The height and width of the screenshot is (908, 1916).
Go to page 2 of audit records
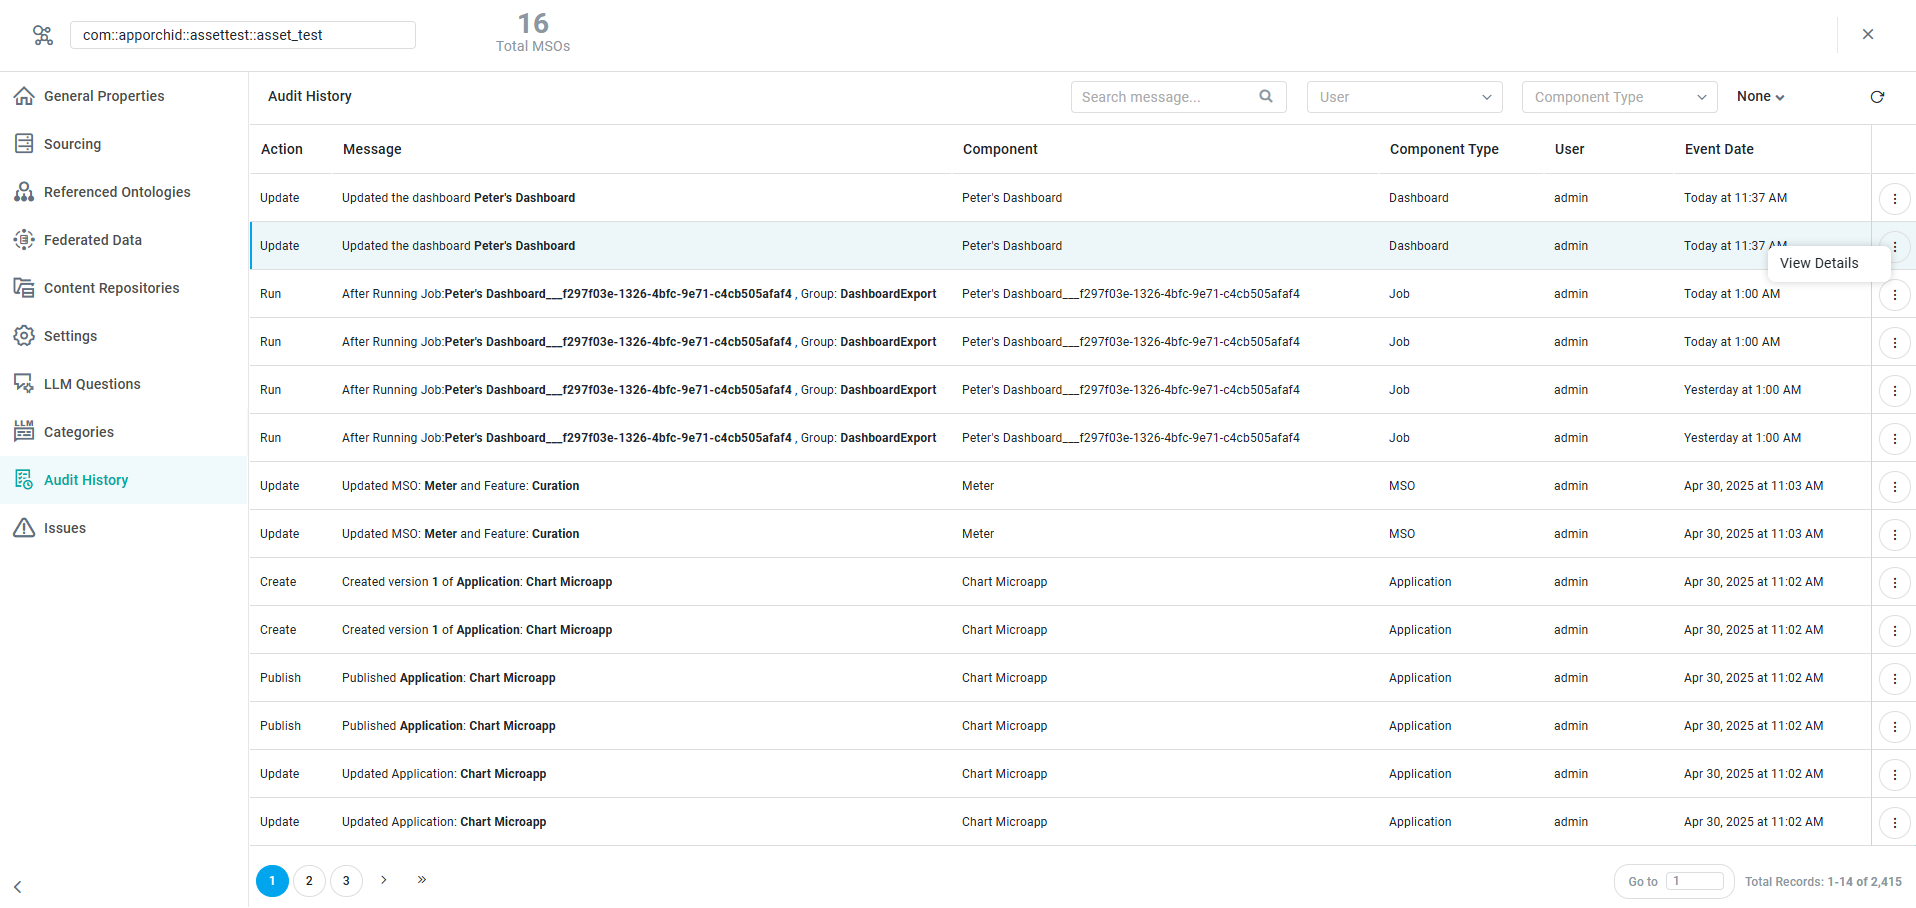pos(309,881)
